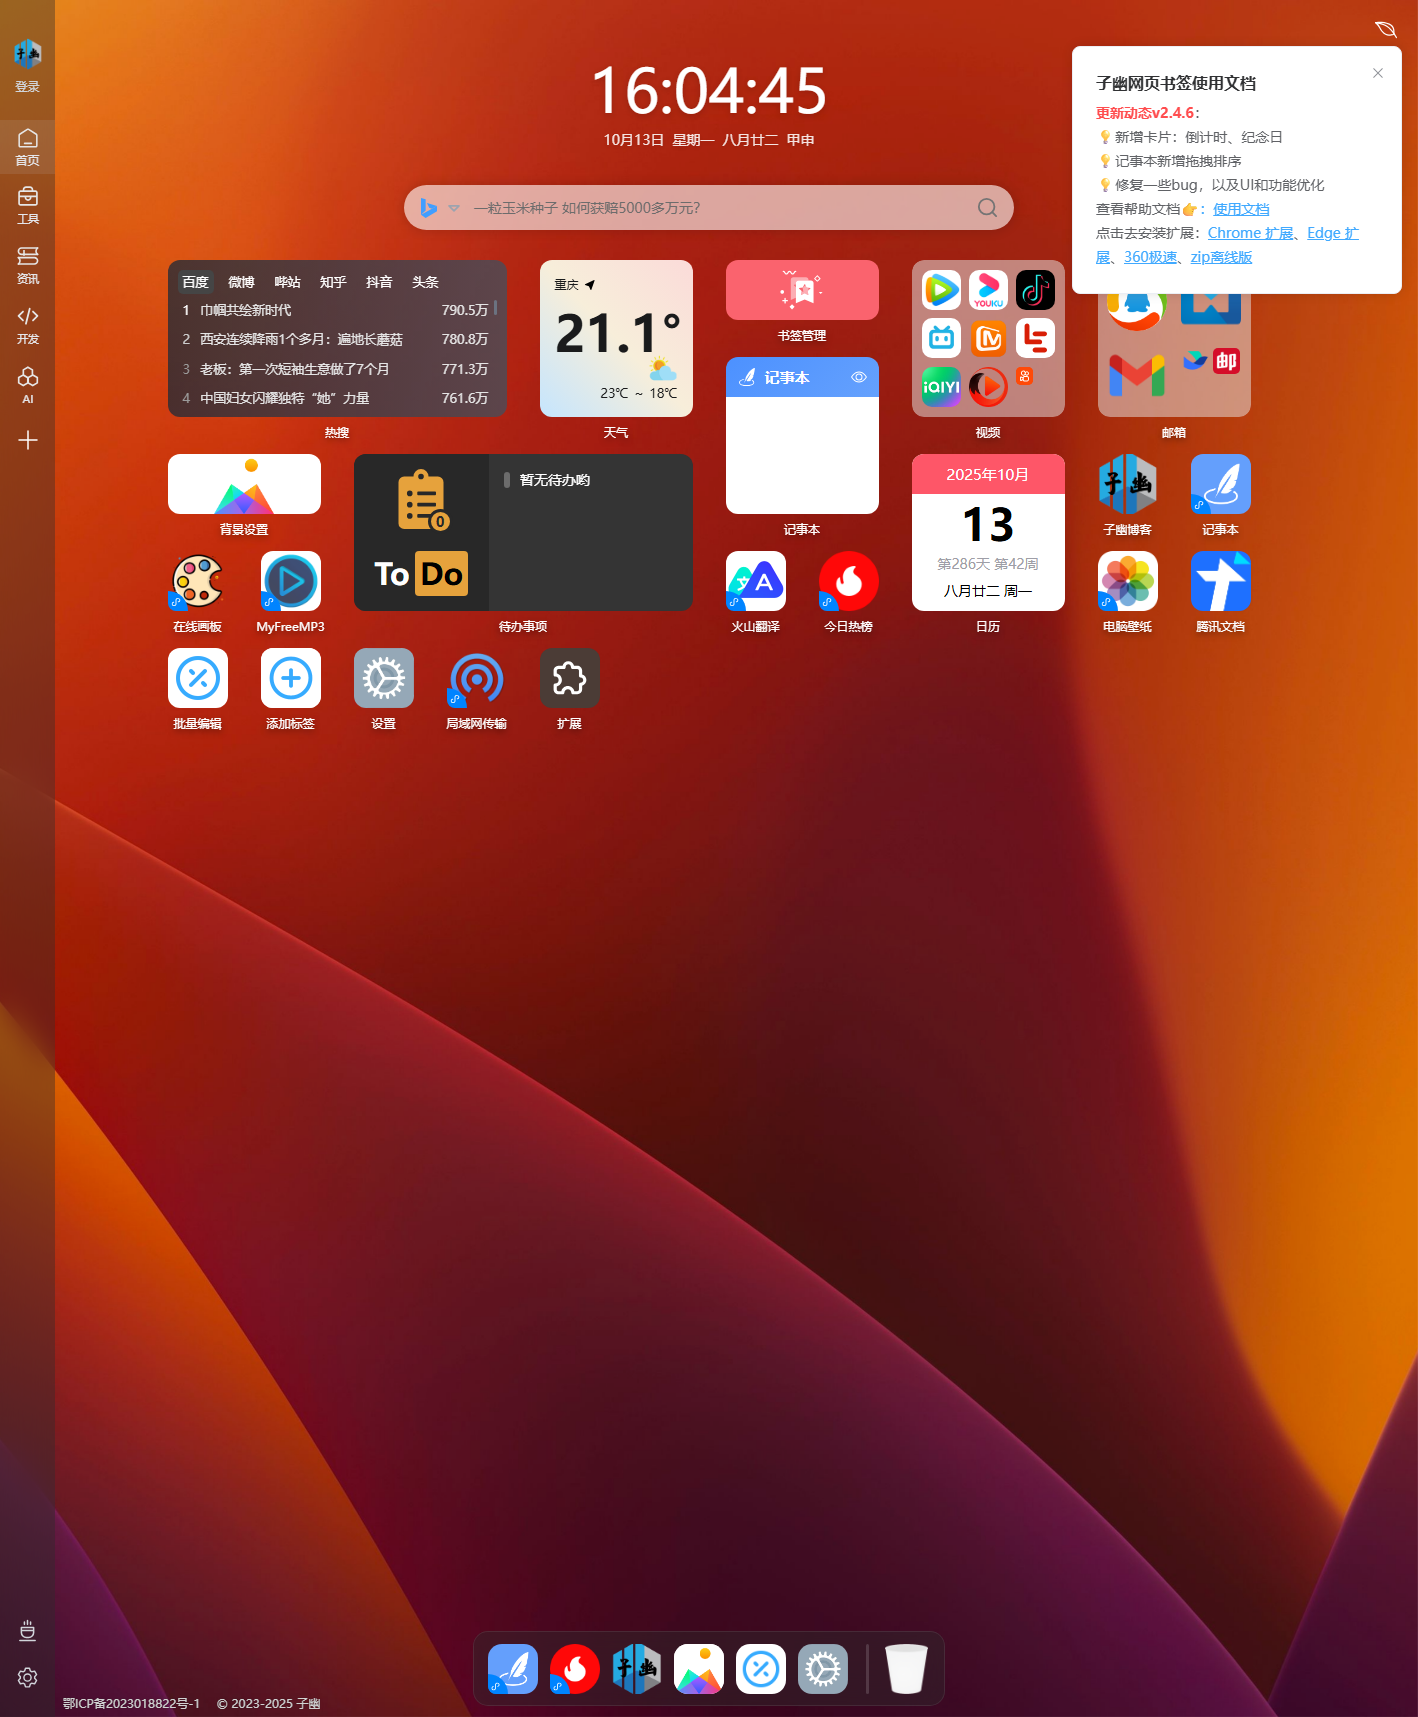
Task: Open 火山翻译 translation shortcut
Action: point(755,581)
